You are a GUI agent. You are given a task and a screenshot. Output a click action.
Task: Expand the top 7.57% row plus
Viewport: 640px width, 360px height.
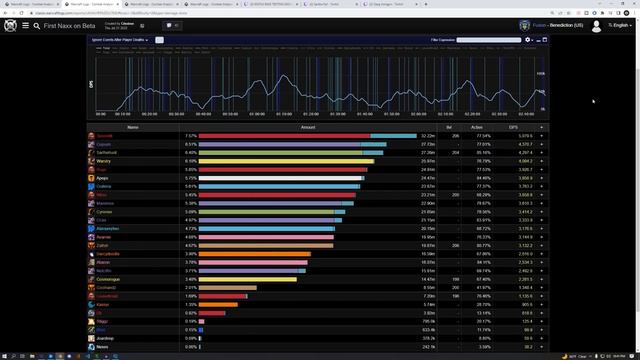coord(542,136)
